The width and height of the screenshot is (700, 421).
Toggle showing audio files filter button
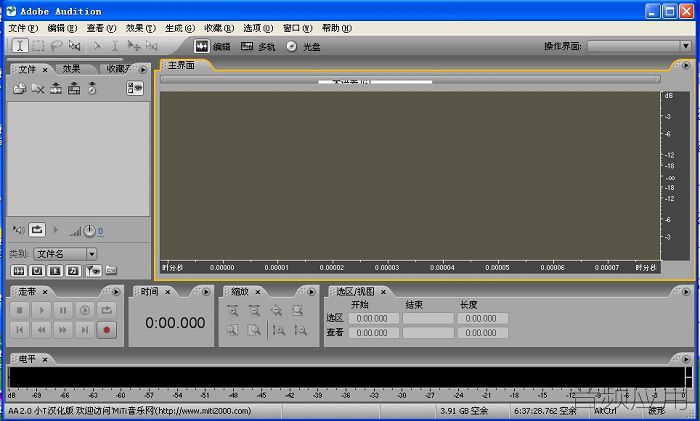(x=19, y=271)
